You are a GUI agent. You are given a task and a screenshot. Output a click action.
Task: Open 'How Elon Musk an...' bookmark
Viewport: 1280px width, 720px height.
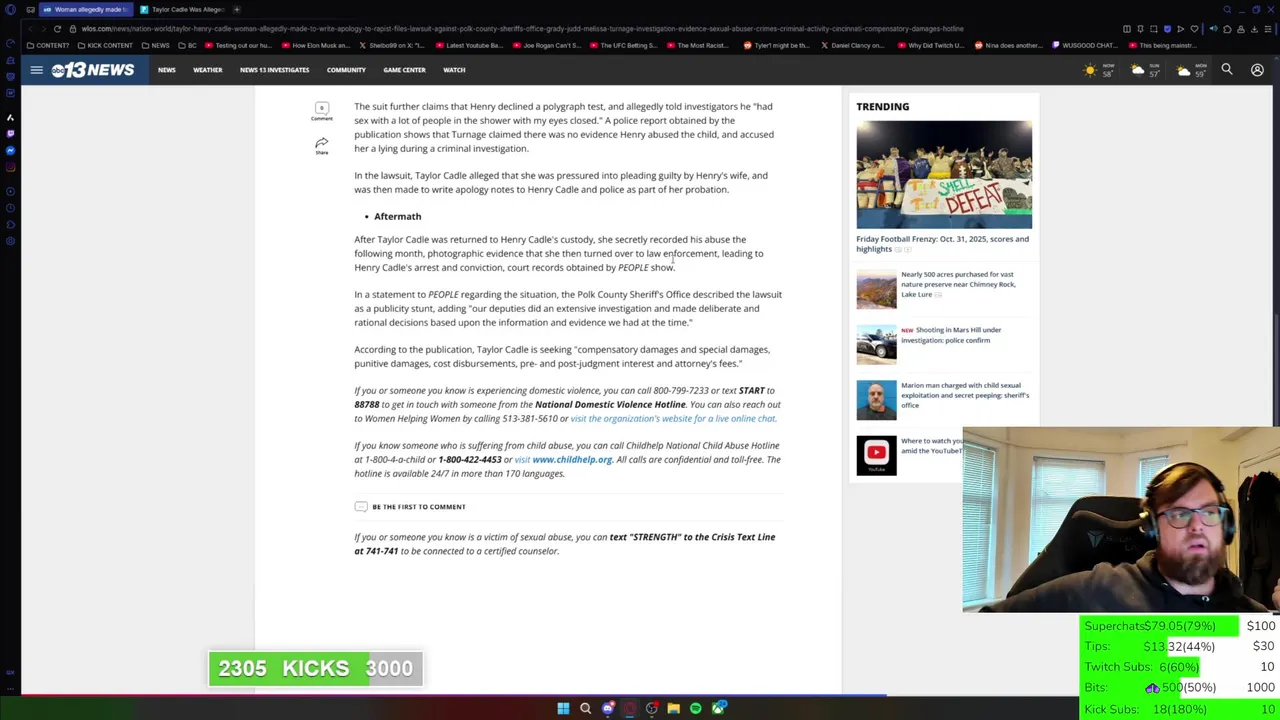click(316, 45)
